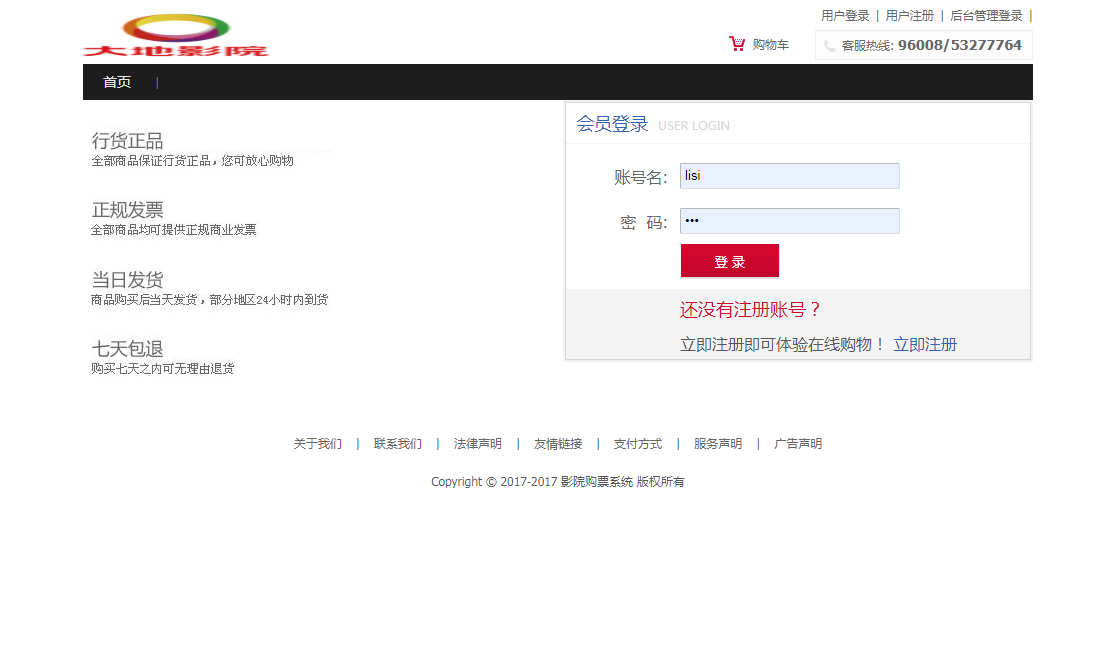Click the 支付方式 payment methods link
Image resolution: width=1108 pixels, height=656 pixels.
[637, 443]
